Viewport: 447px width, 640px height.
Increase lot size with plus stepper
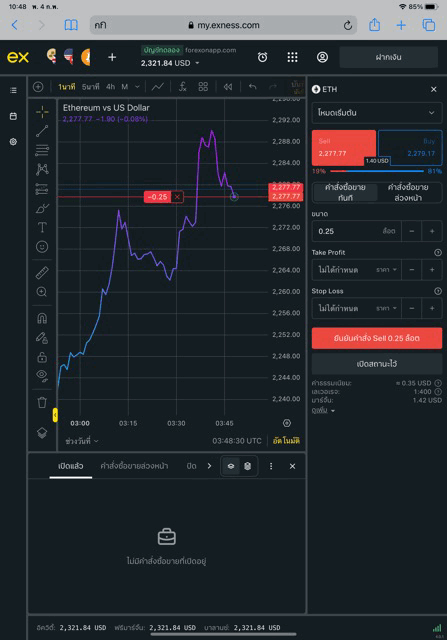coord(432,231)
